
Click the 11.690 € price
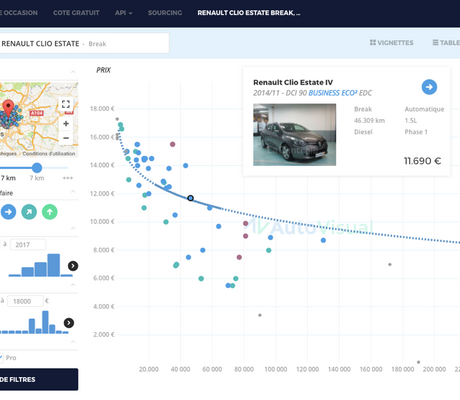click(x=423, y=161)
